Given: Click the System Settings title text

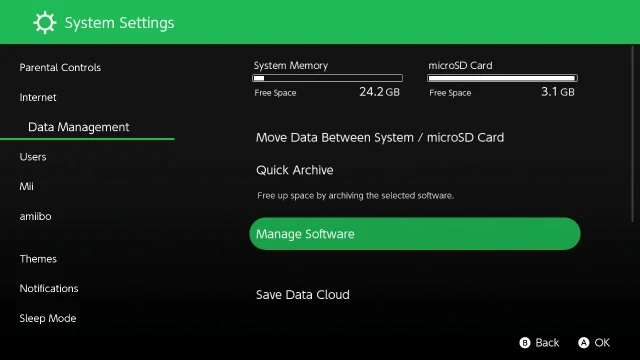Looking at the screenshot, I should (119, 23).
